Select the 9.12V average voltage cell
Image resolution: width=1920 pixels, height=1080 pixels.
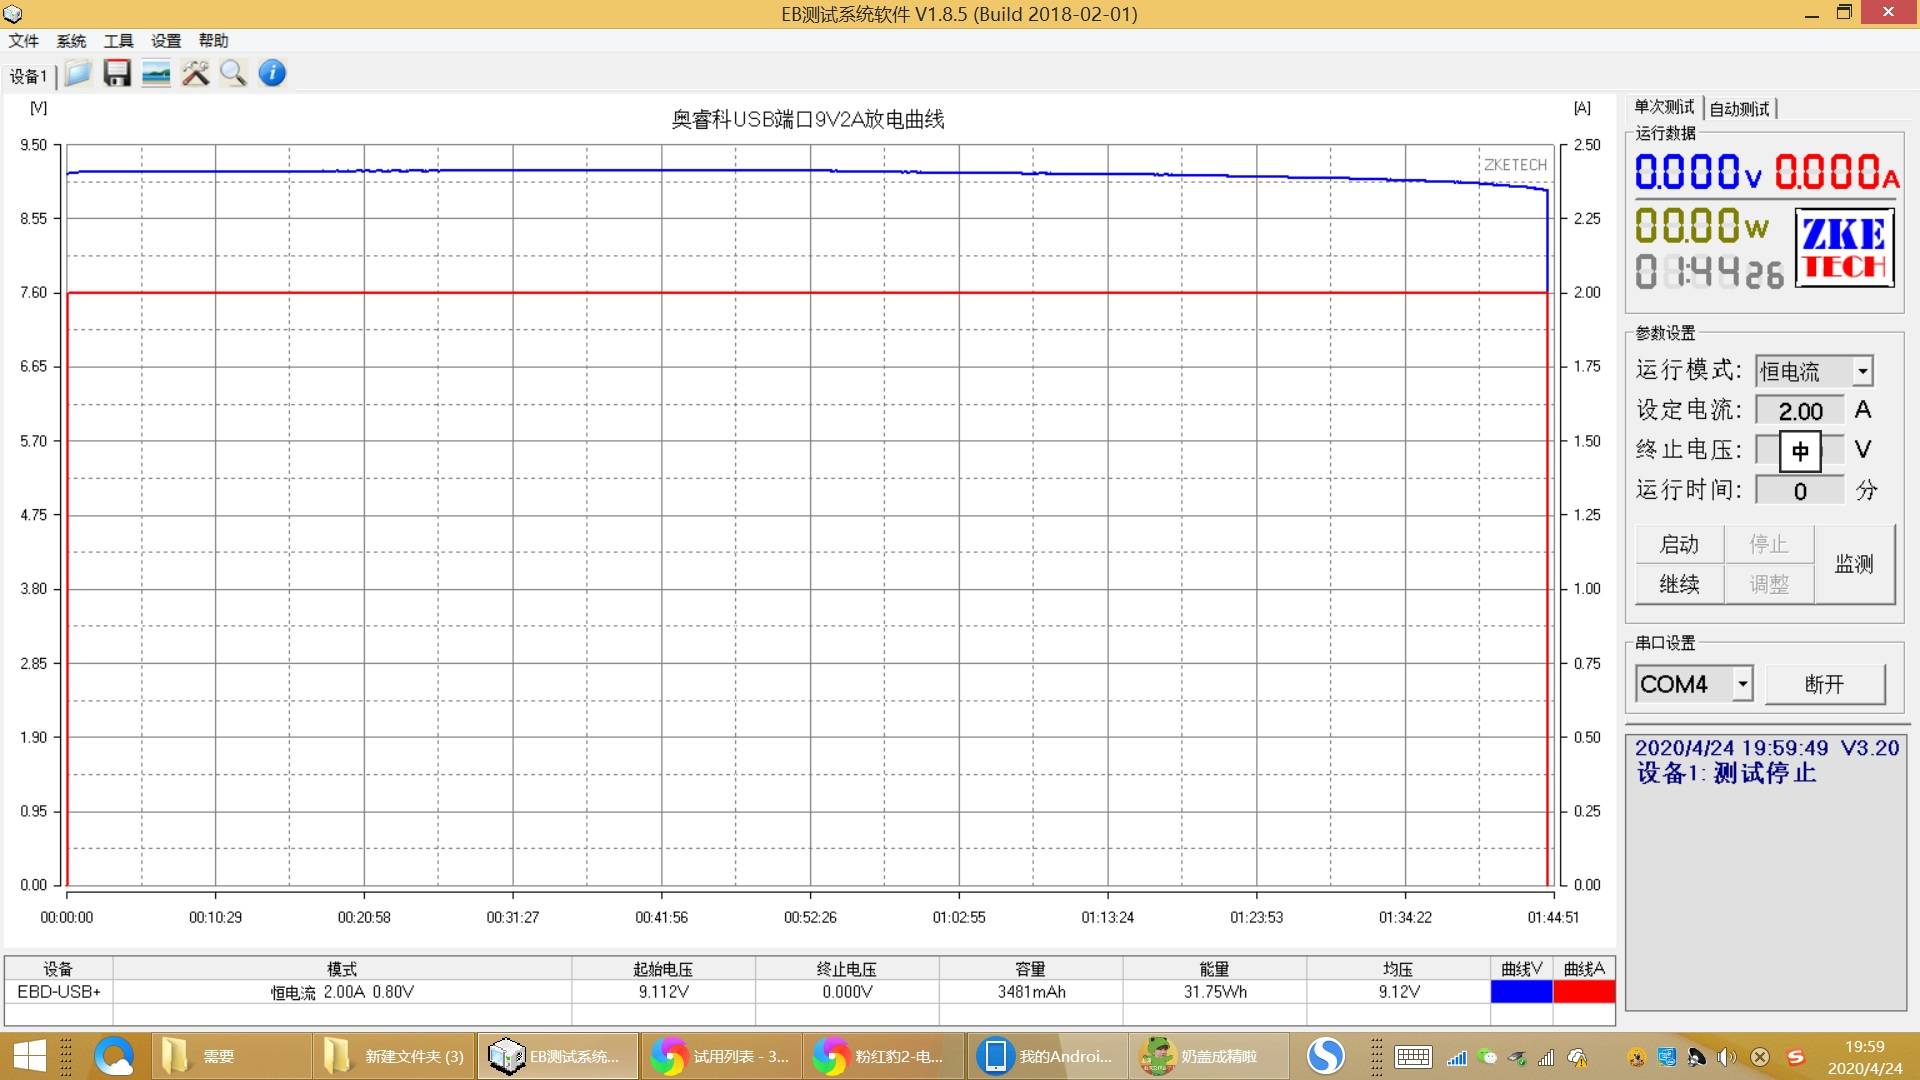point(1398,992)
